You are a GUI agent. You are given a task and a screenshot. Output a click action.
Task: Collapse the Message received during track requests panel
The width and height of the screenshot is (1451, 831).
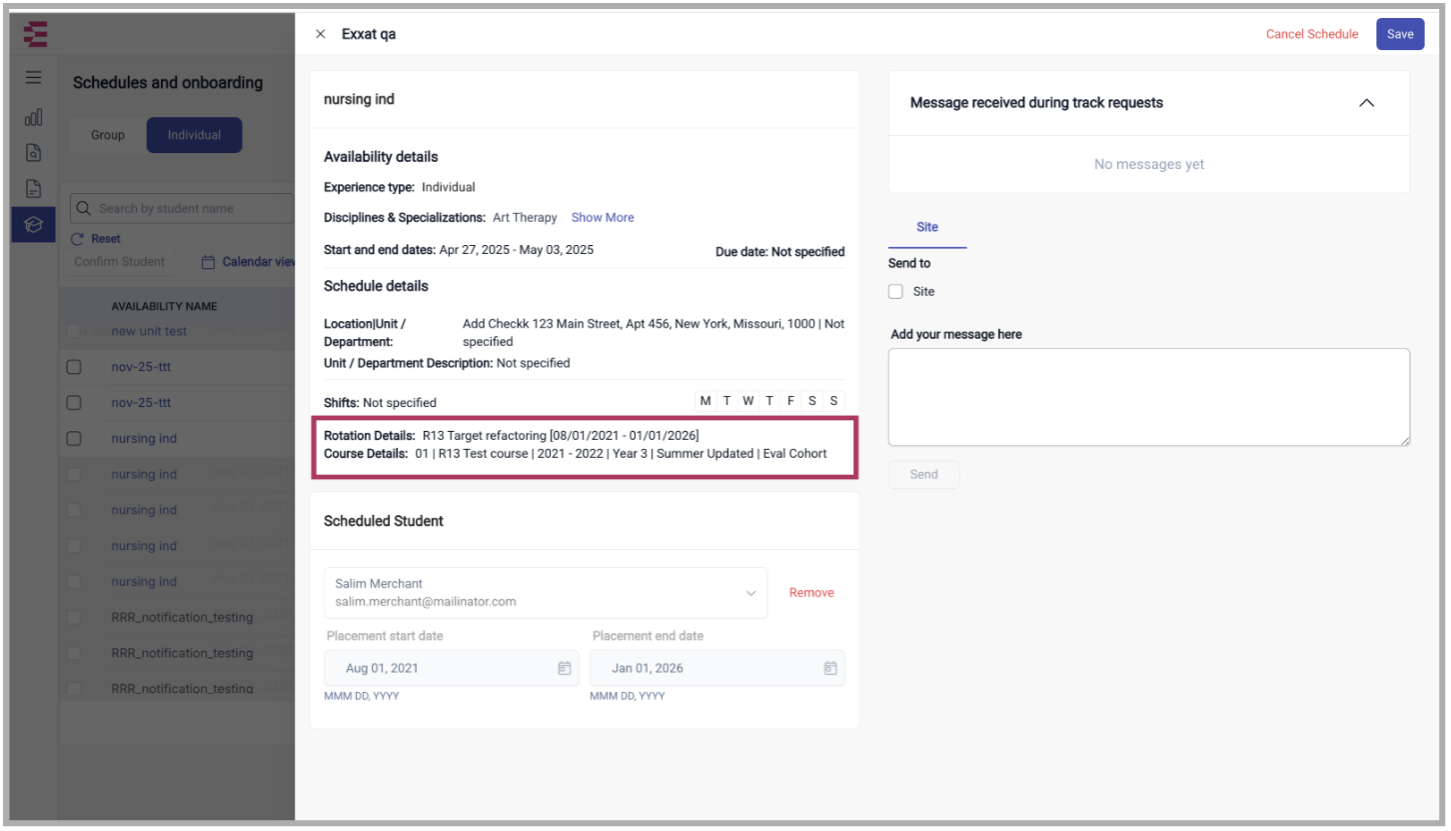[x=1366, y=103]
